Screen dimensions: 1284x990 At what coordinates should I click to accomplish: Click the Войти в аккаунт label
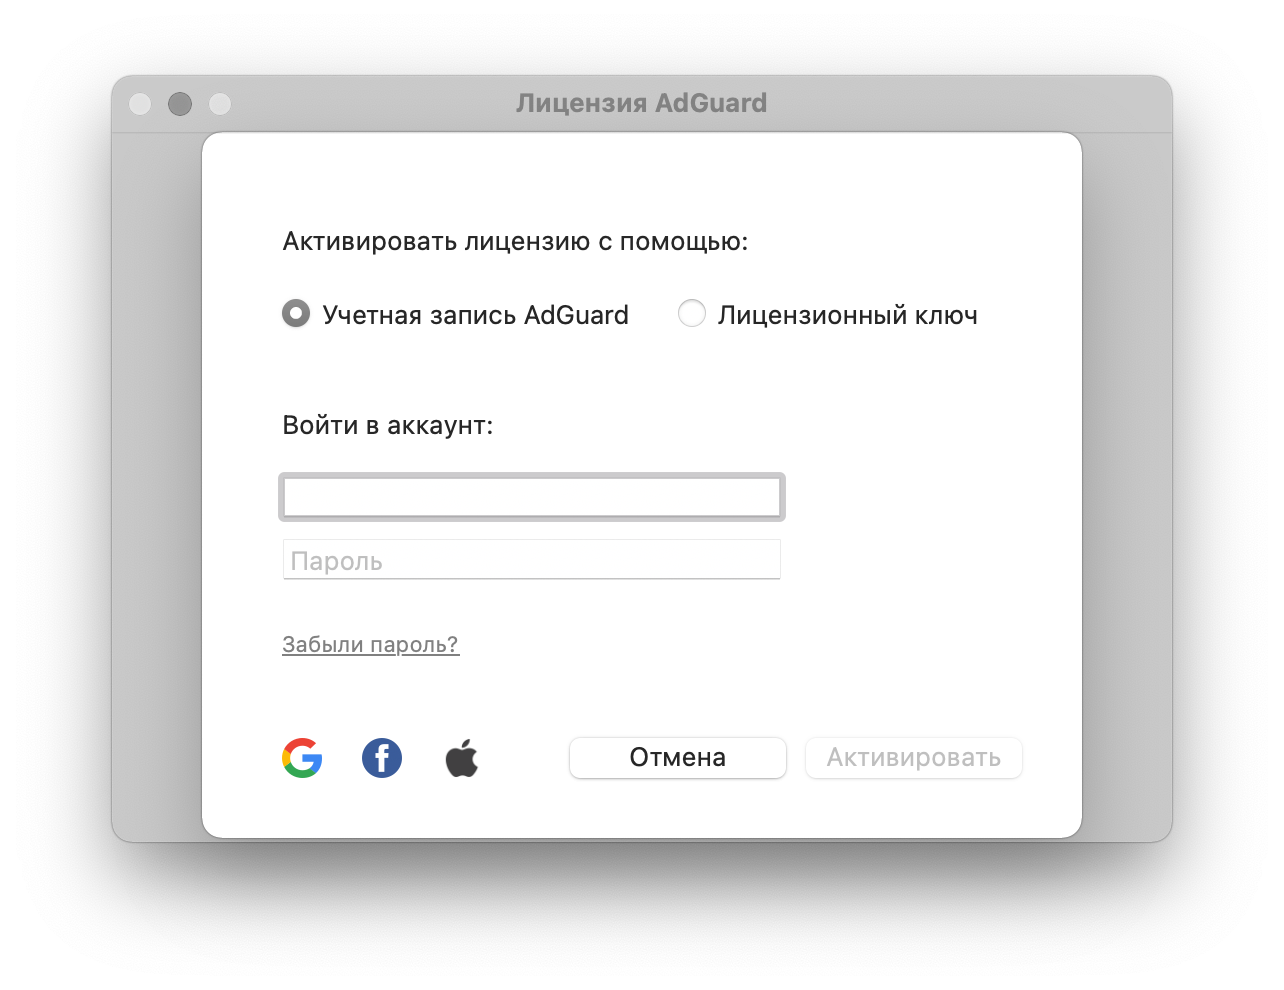click(x=388, y=426)
